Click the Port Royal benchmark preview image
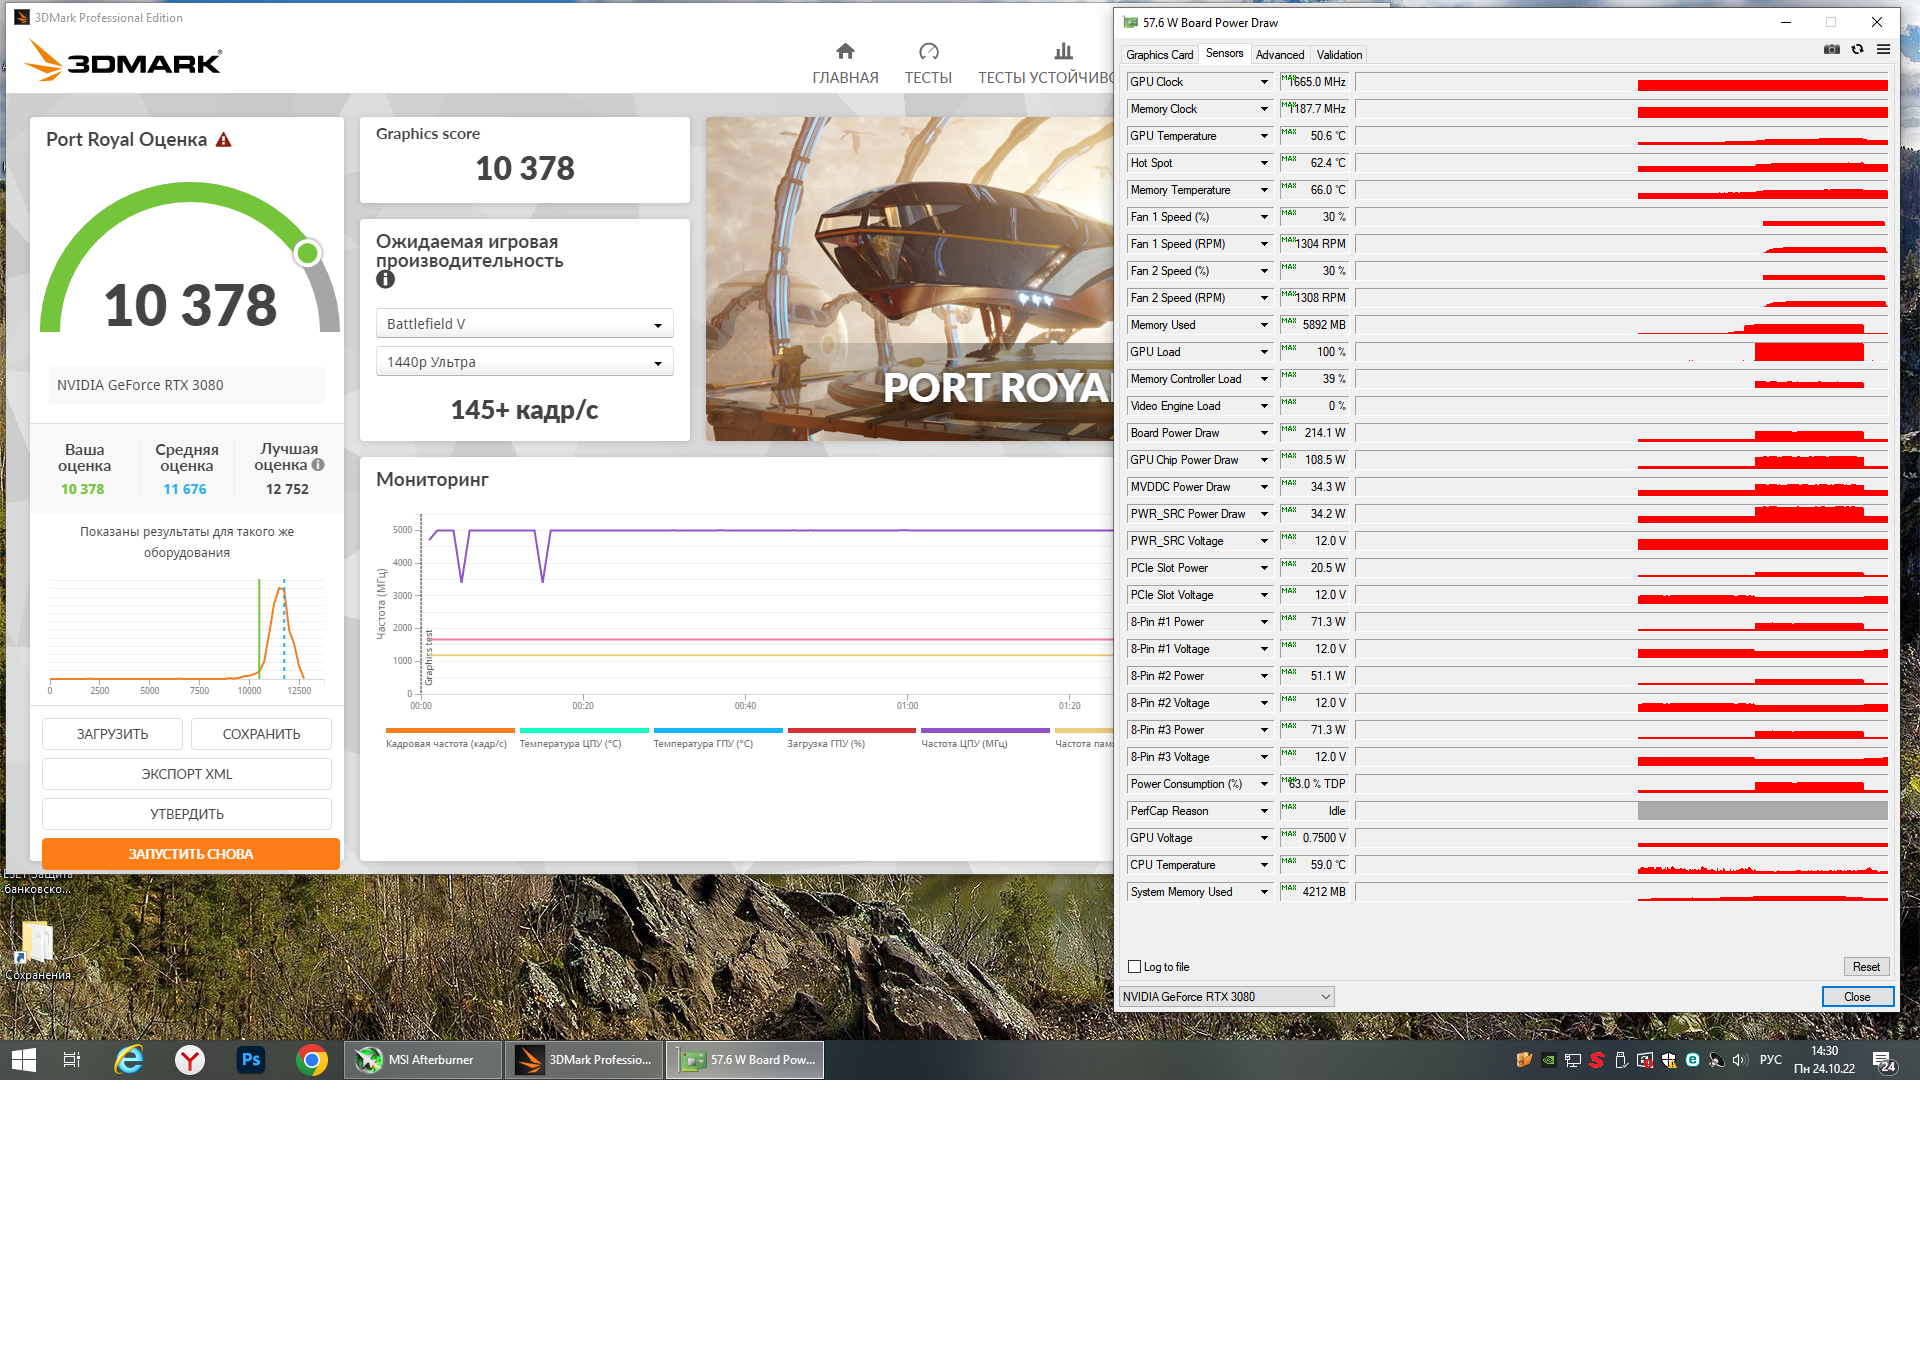 [908, 279]
